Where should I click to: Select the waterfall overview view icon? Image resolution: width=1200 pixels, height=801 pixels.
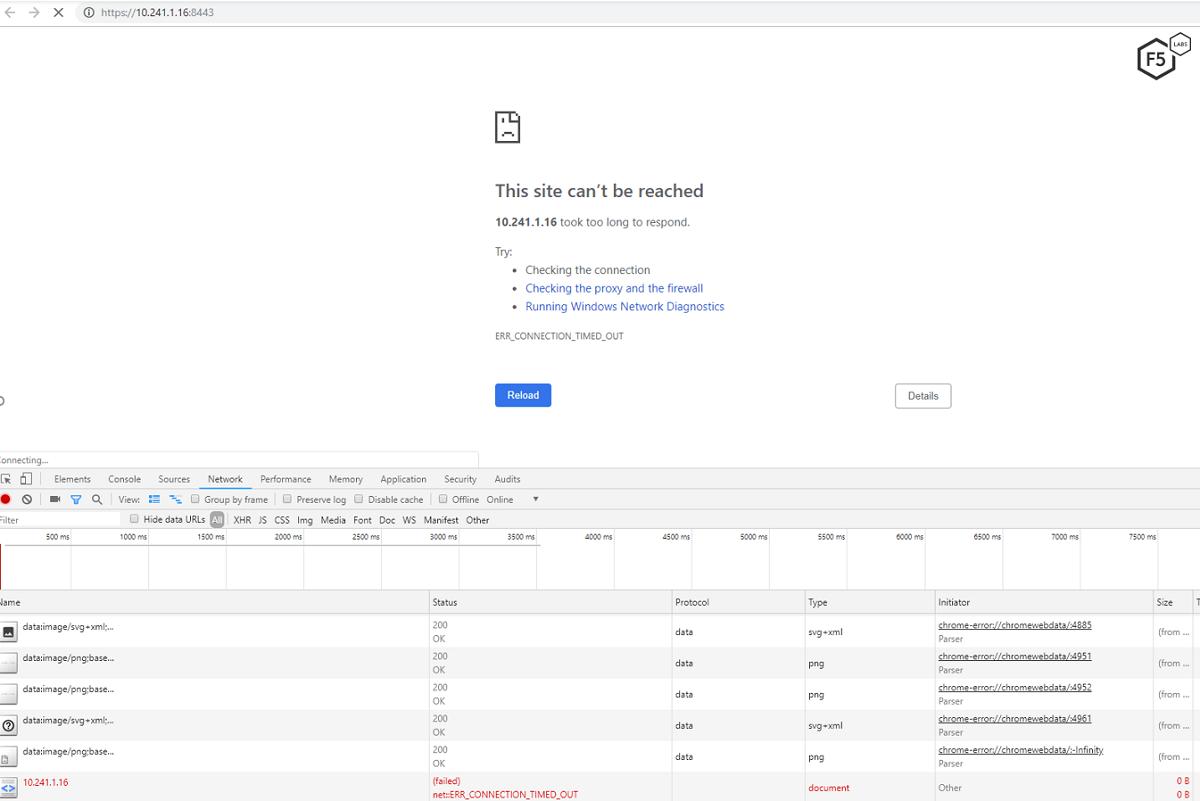point(175,499)
